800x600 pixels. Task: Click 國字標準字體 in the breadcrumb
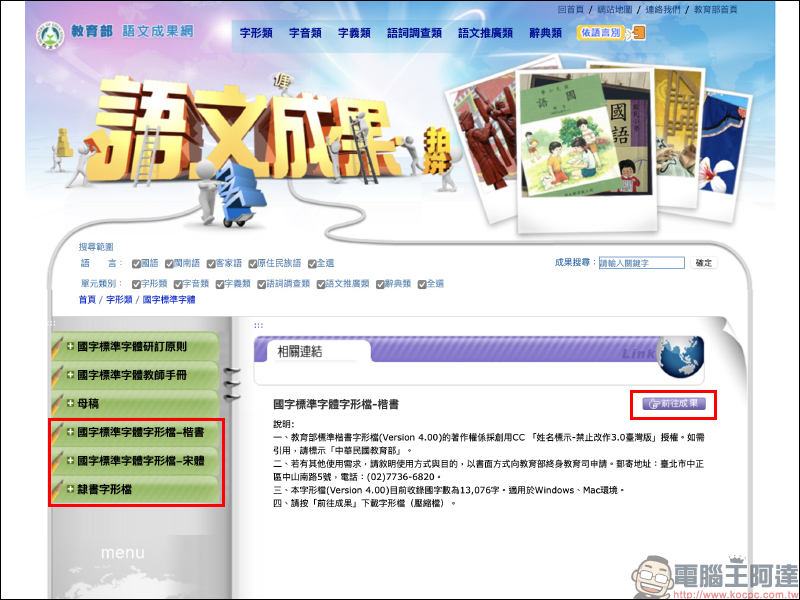tap(169, 299)
